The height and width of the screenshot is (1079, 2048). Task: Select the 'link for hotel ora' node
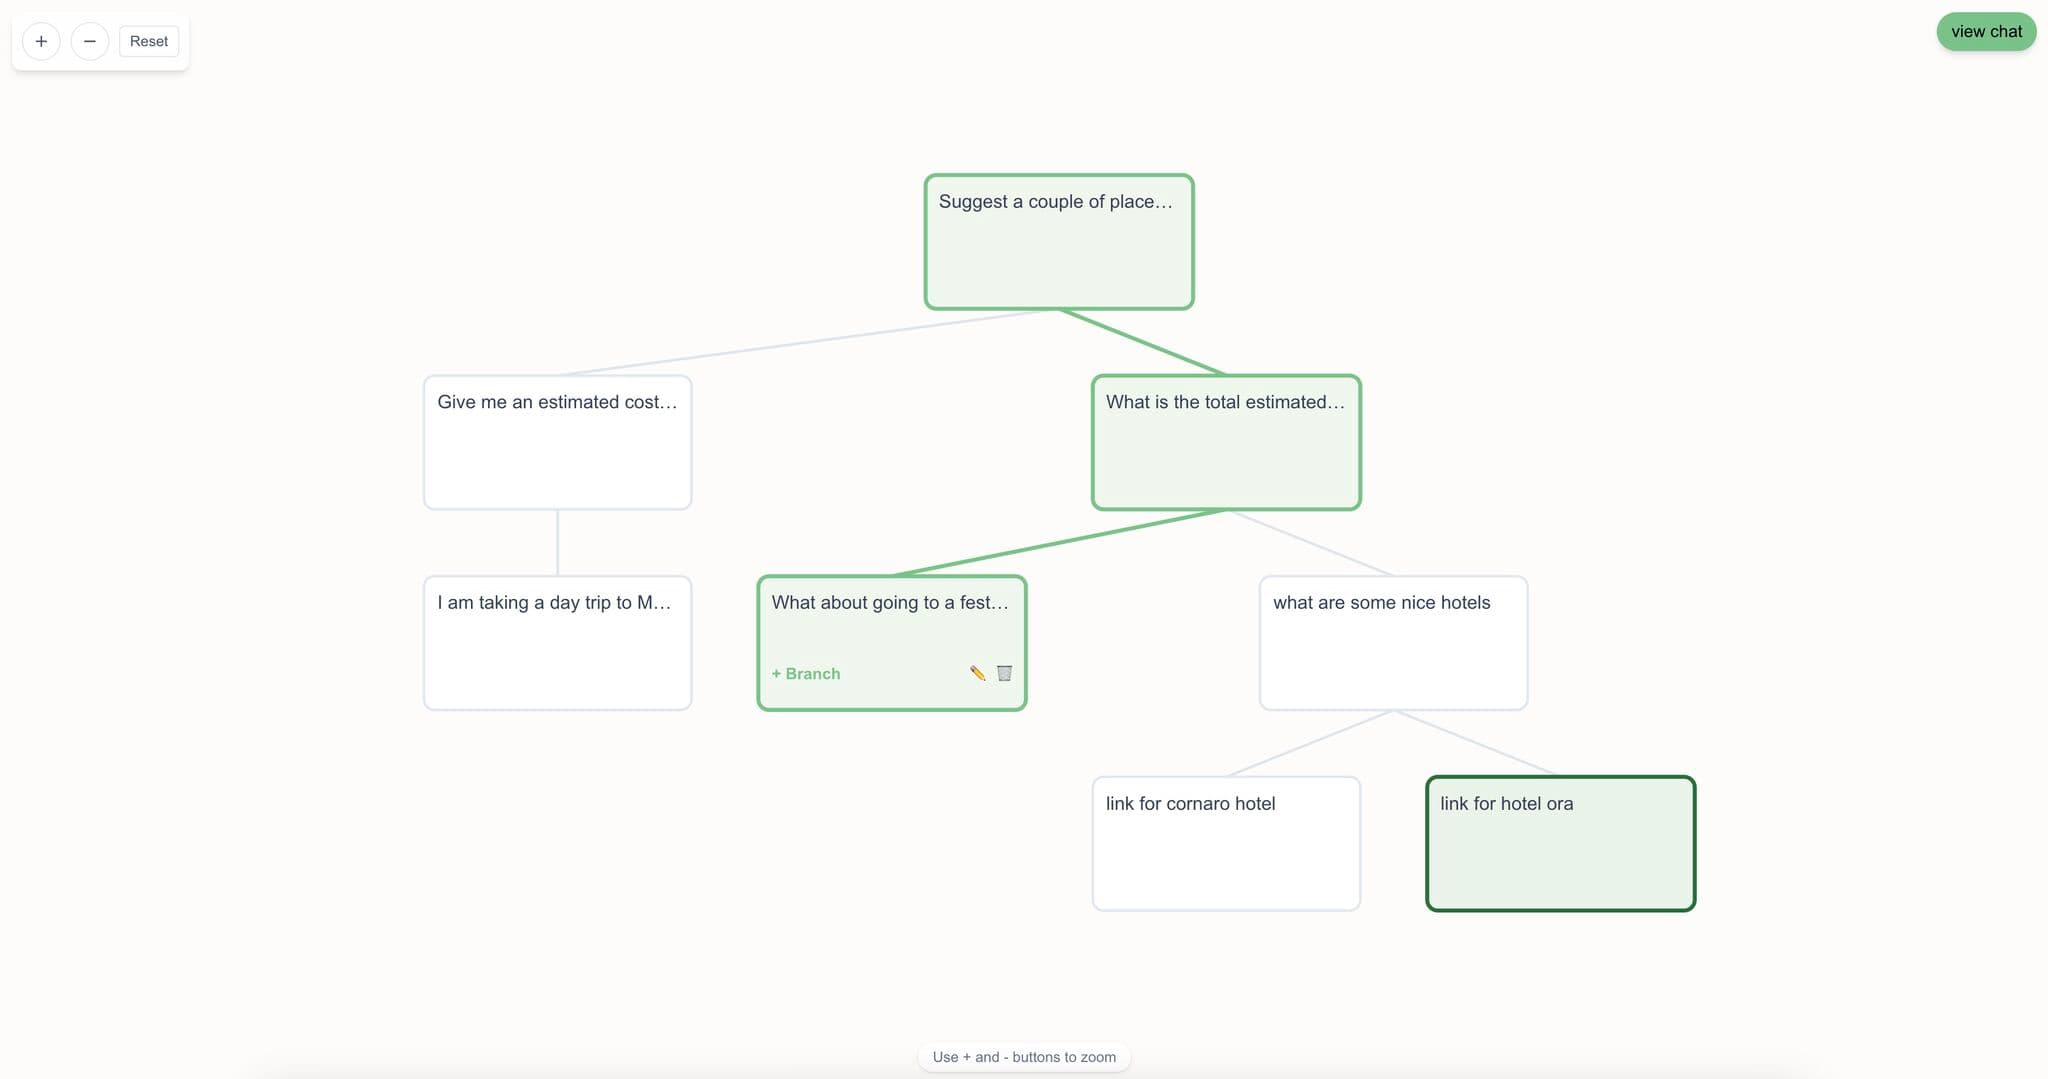pos(1560,844)
